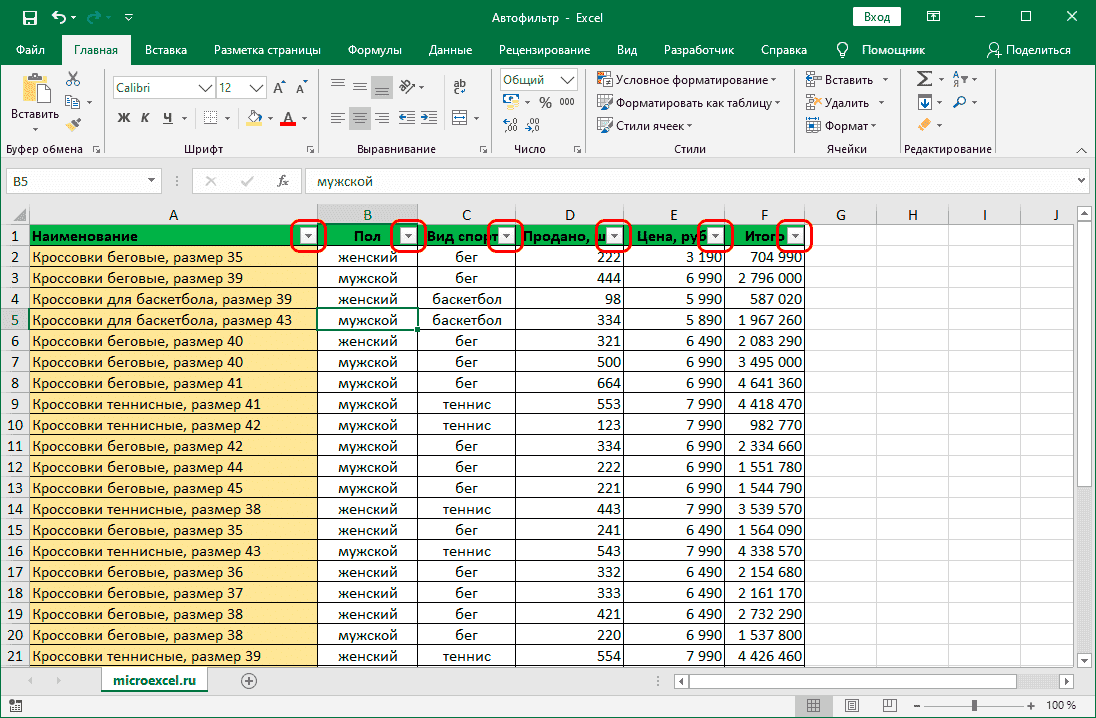Toggle underline formatting
Image resolution: width=1096 pixels, height=718 pixels.
click(166, 117)
